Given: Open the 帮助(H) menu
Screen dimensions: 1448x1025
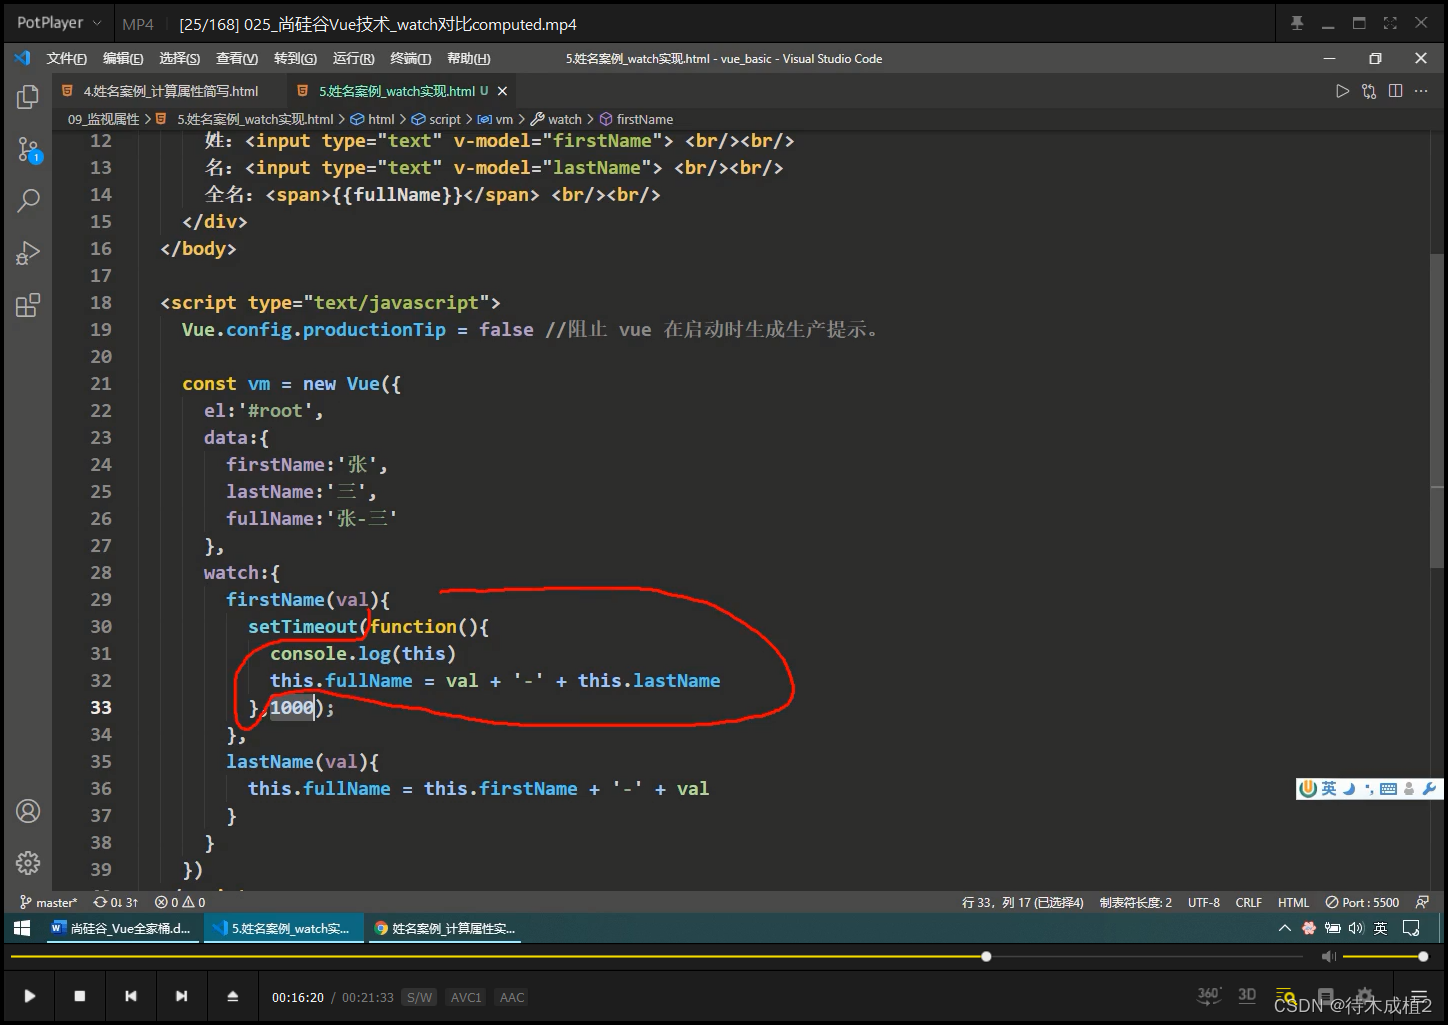Looking at the screenshot, I should point(468,58).
